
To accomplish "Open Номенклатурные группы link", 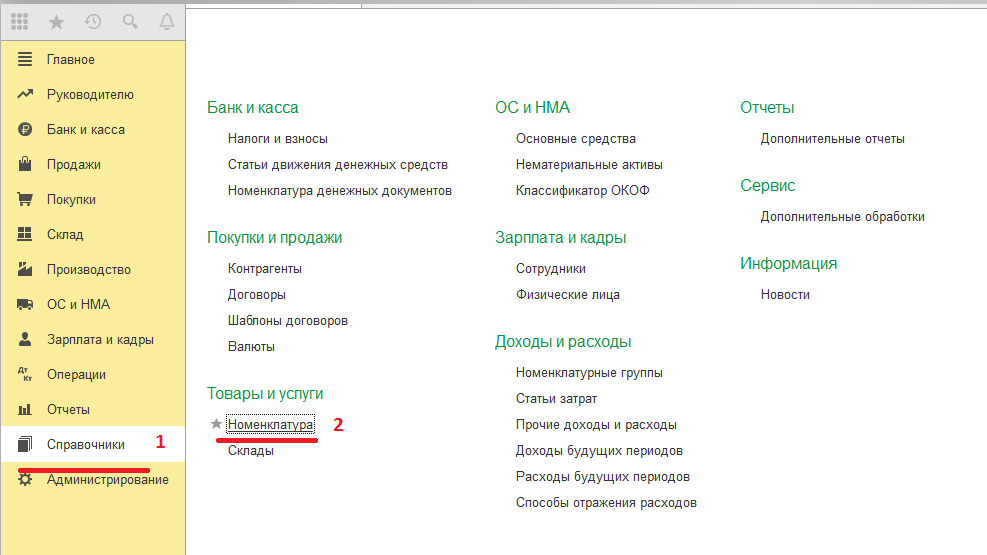I will (589, 373).
